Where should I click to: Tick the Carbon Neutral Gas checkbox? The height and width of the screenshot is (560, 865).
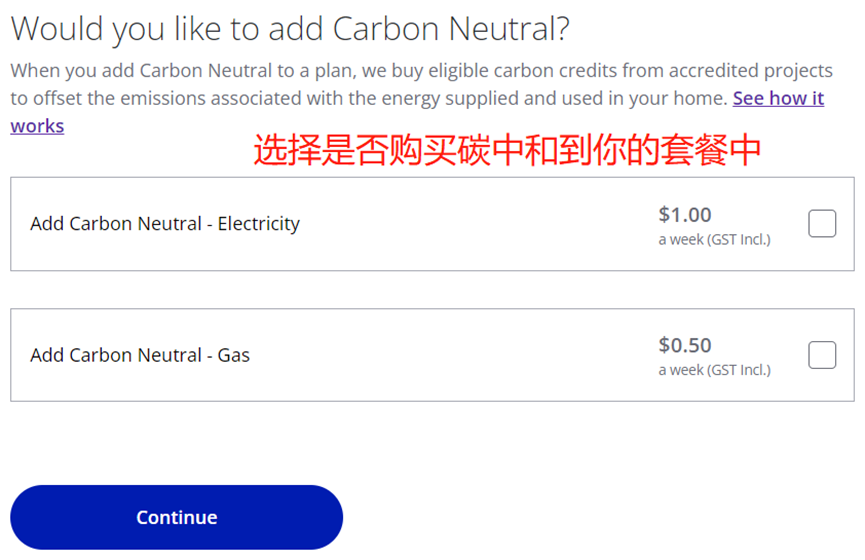click(821, 355)
